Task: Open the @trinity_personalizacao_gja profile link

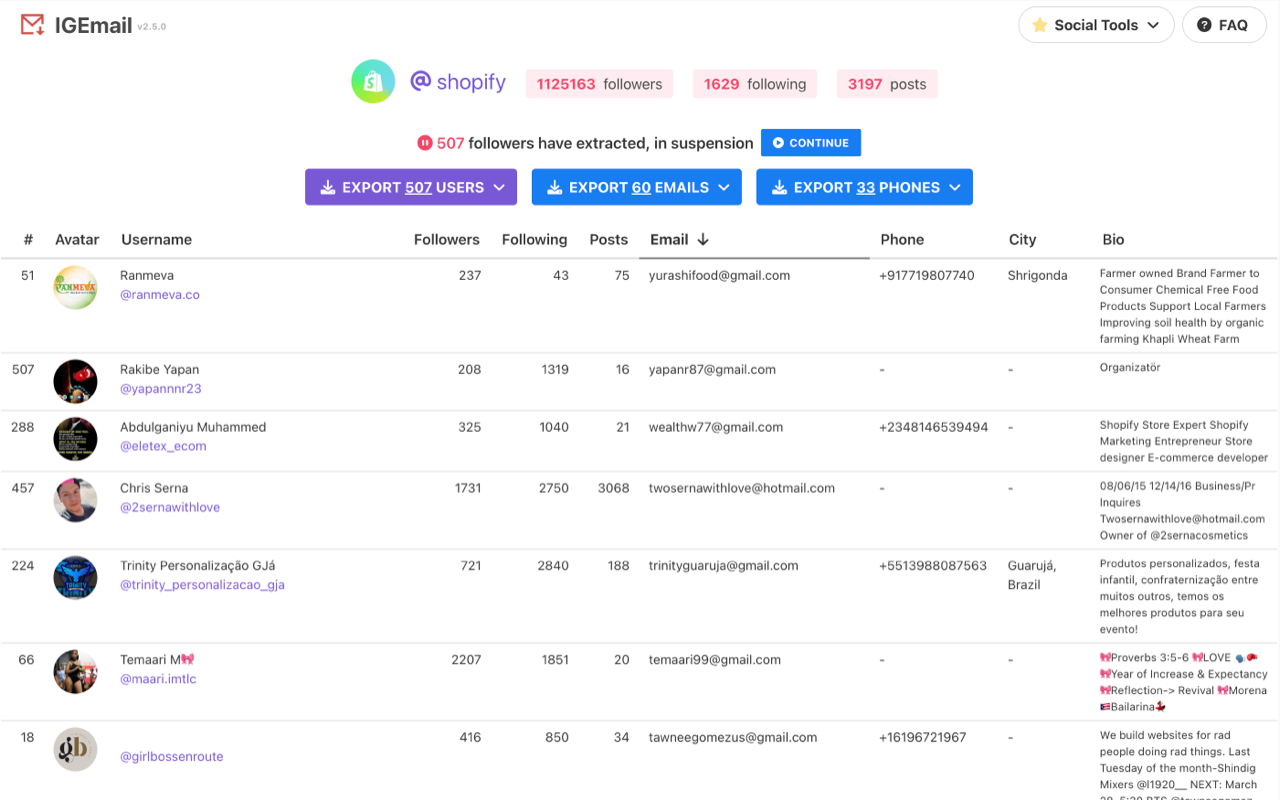Action: click(x=202, y=585)
